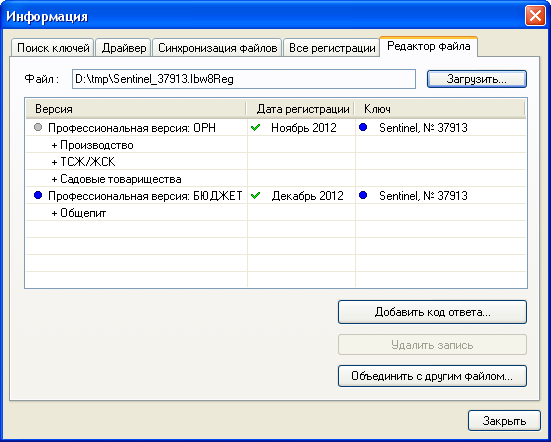Click the Файл path input field
551x442 pixels.
click(x=244, y=79)
